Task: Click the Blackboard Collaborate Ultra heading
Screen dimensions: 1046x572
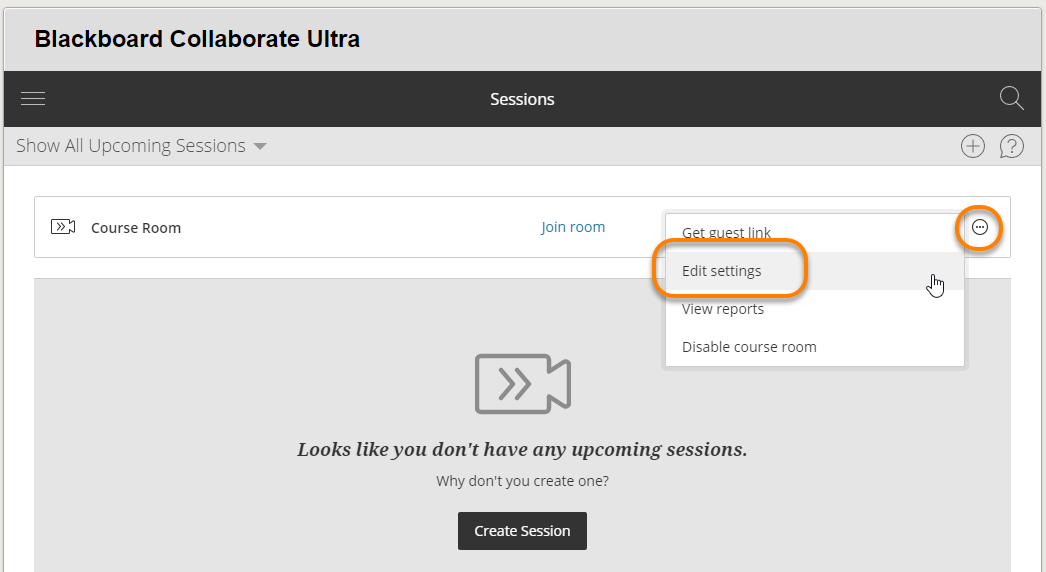Action: 197,39
